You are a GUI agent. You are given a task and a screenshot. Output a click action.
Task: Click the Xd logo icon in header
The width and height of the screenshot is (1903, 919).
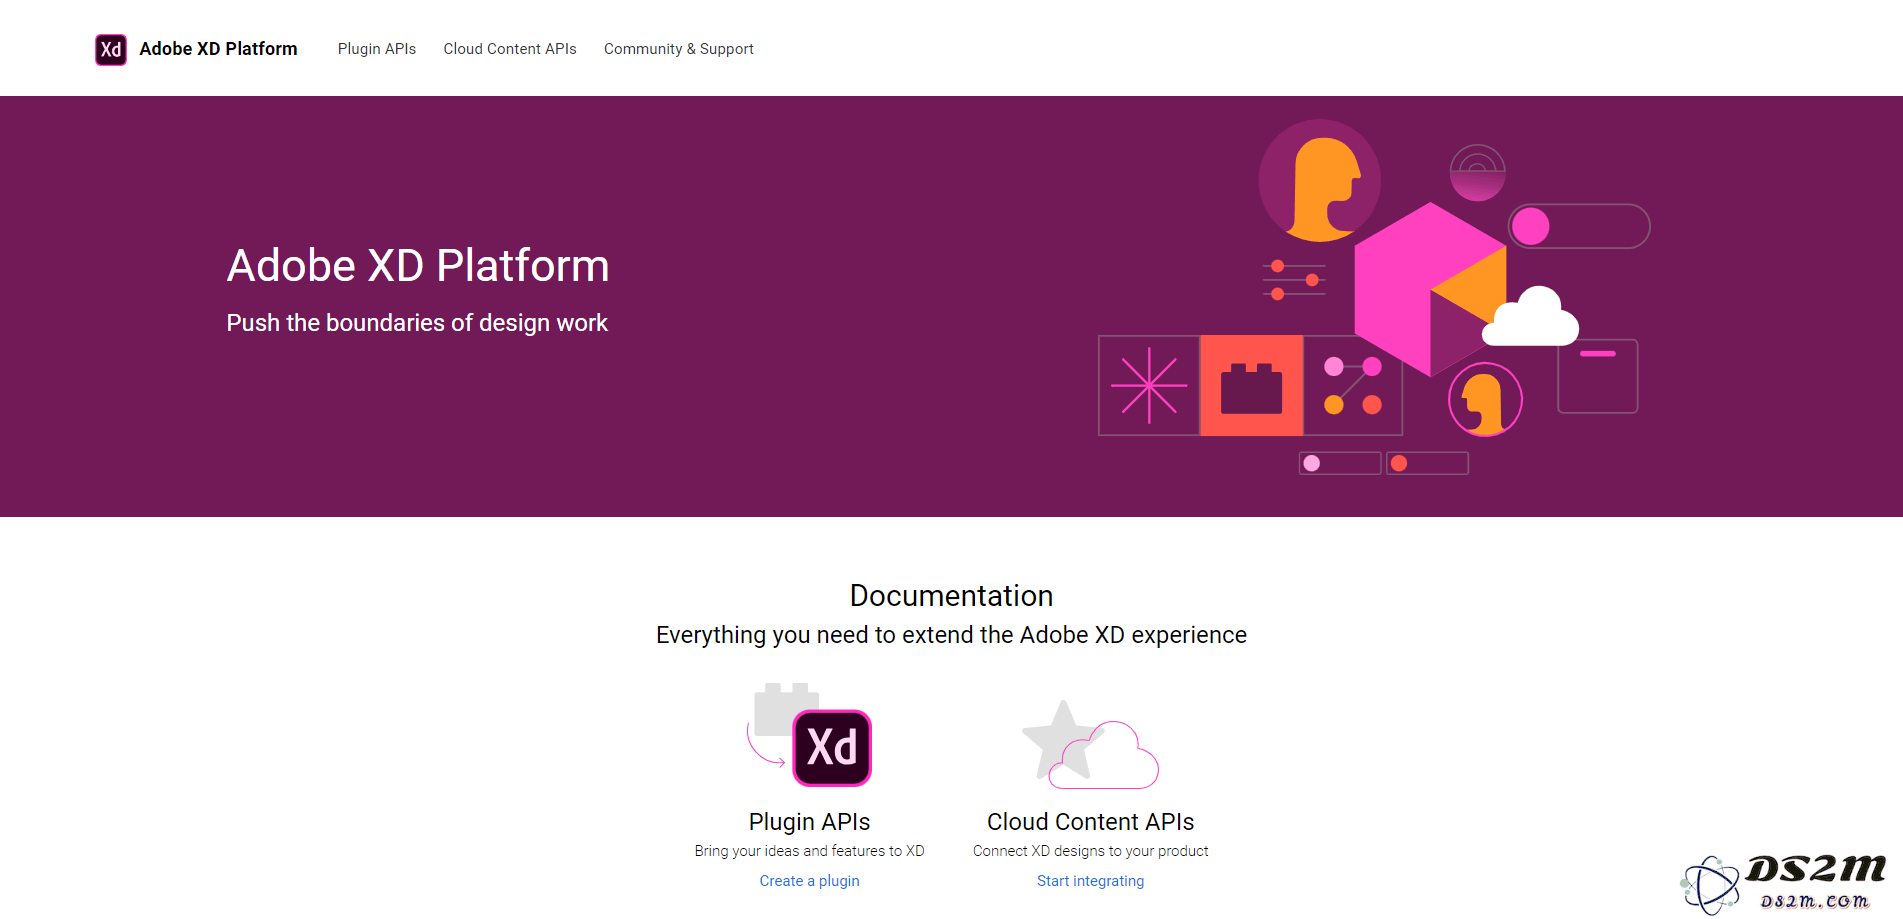pyautogui.click(x=111, y=49)
